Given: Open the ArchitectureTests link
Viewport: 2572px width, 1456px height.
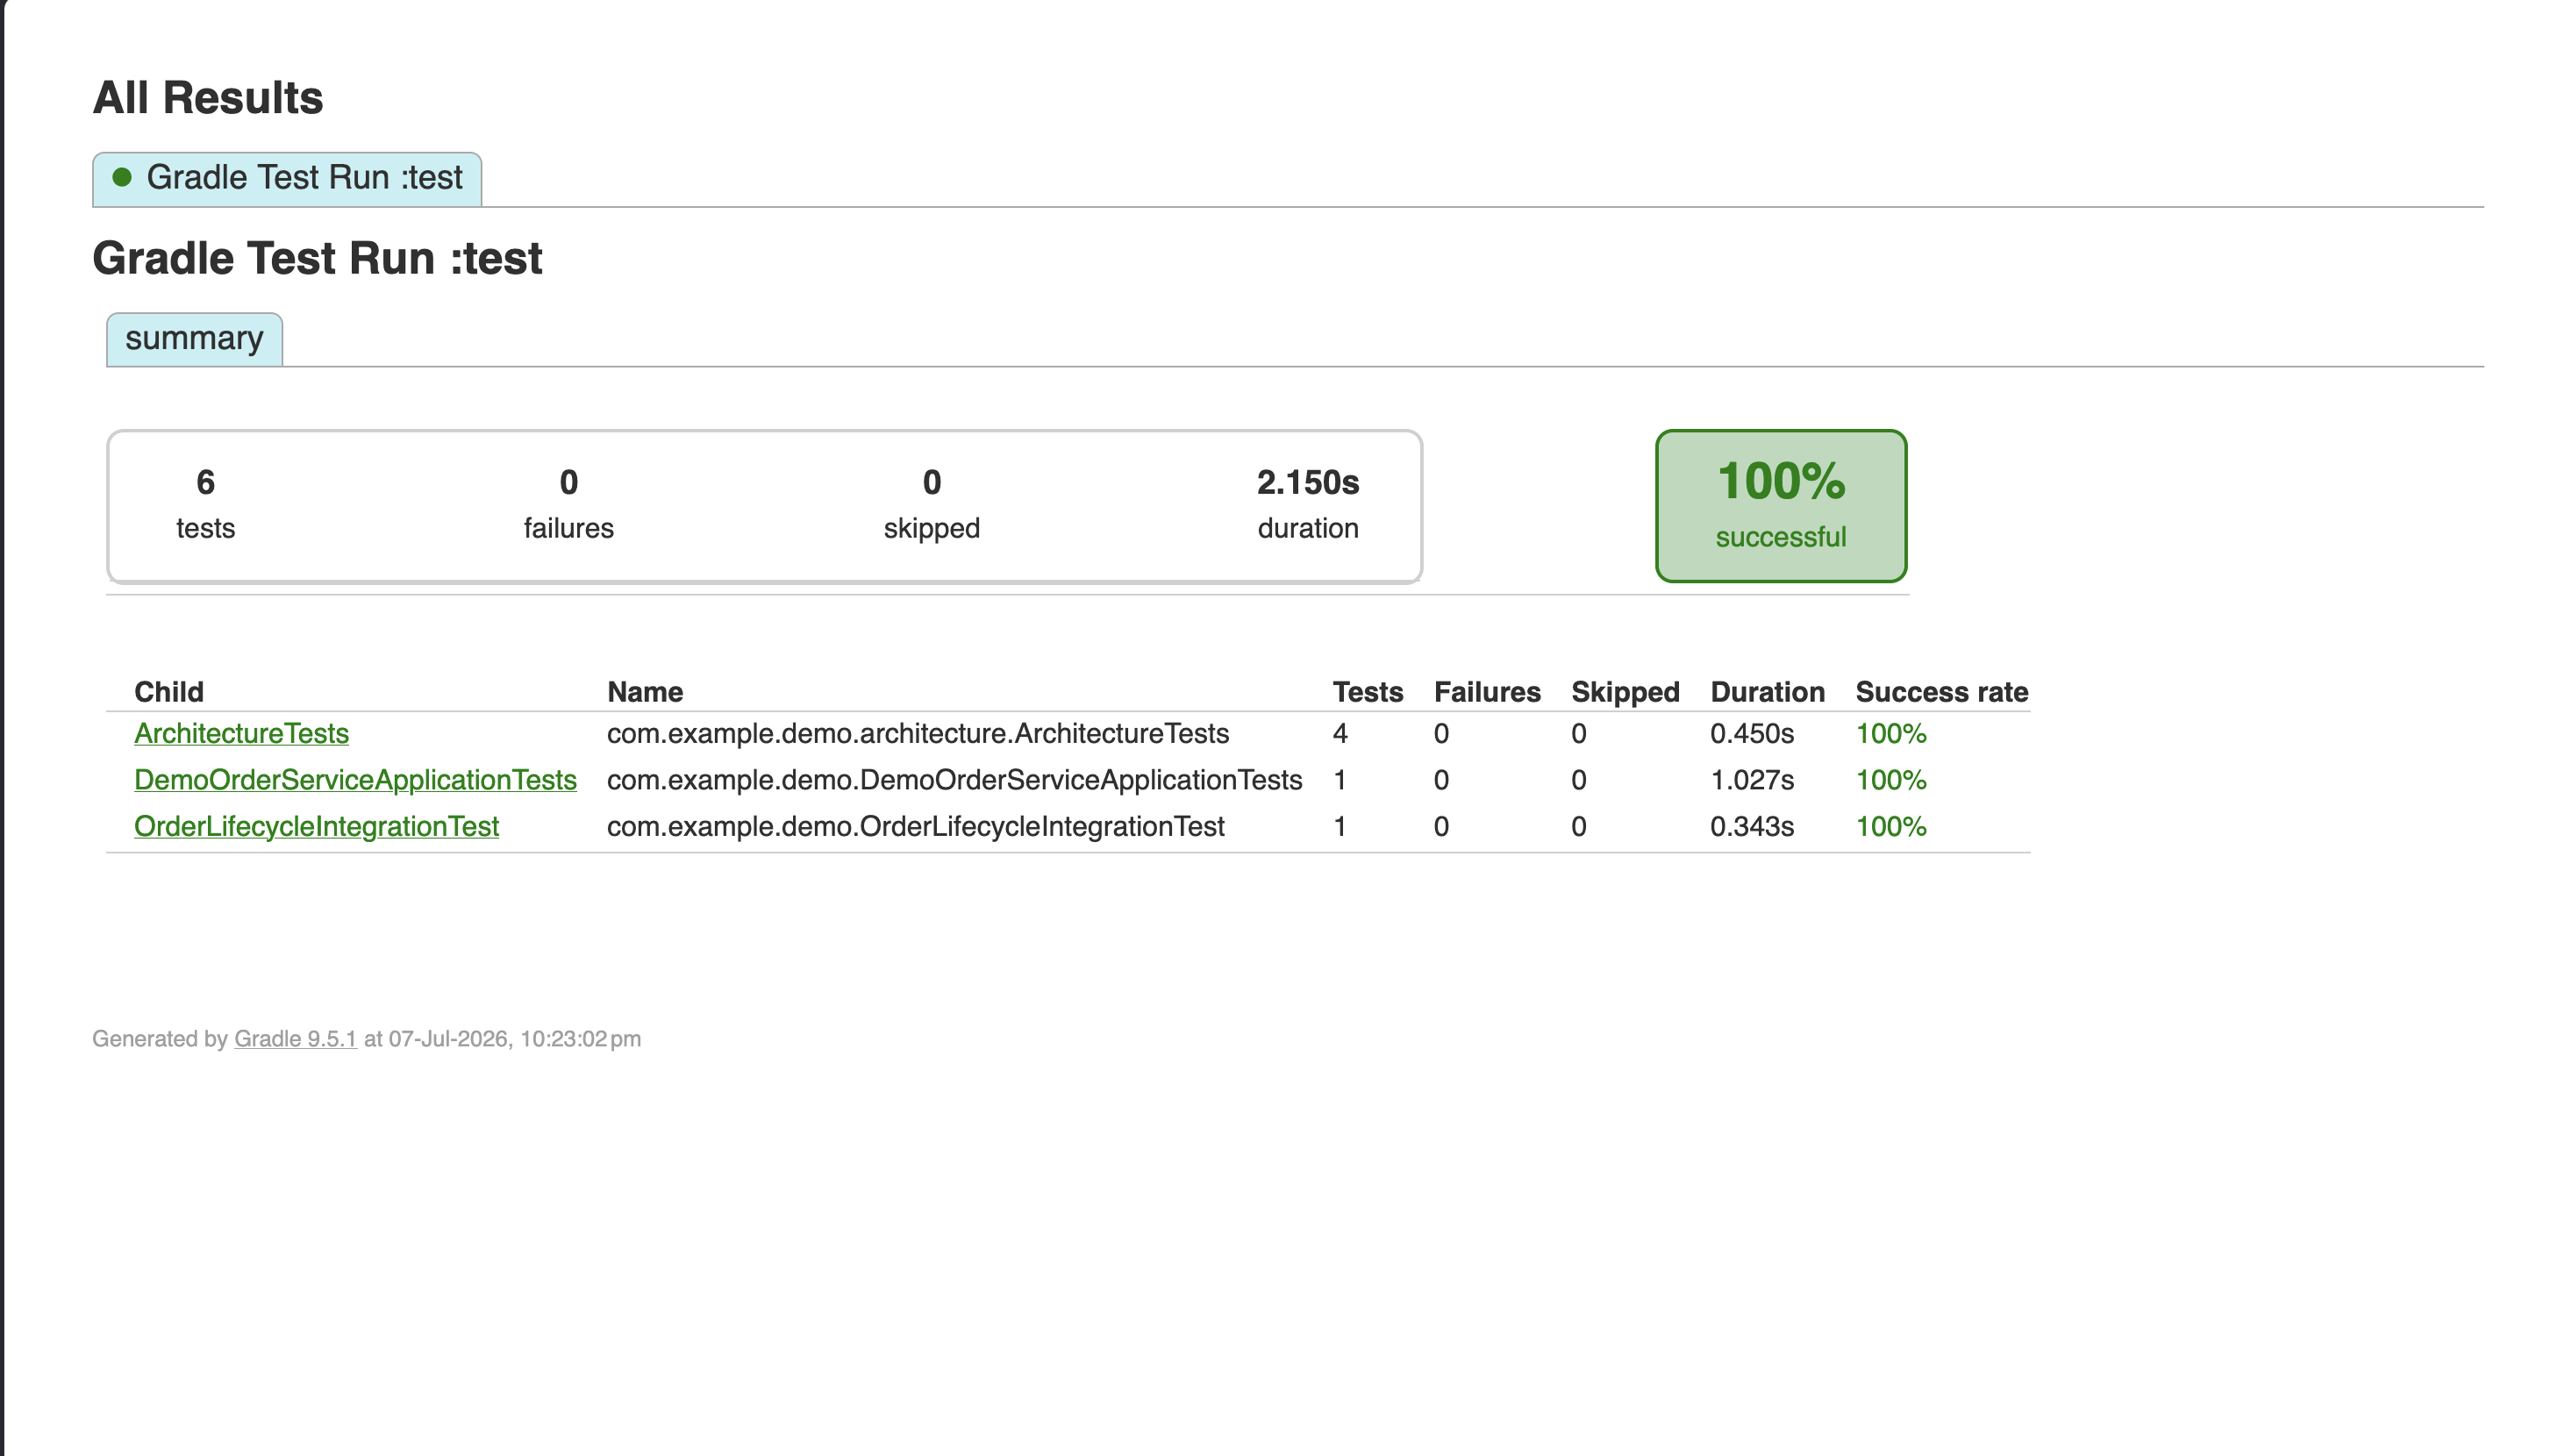Looking at the screenshot, I should coord(241,734).
